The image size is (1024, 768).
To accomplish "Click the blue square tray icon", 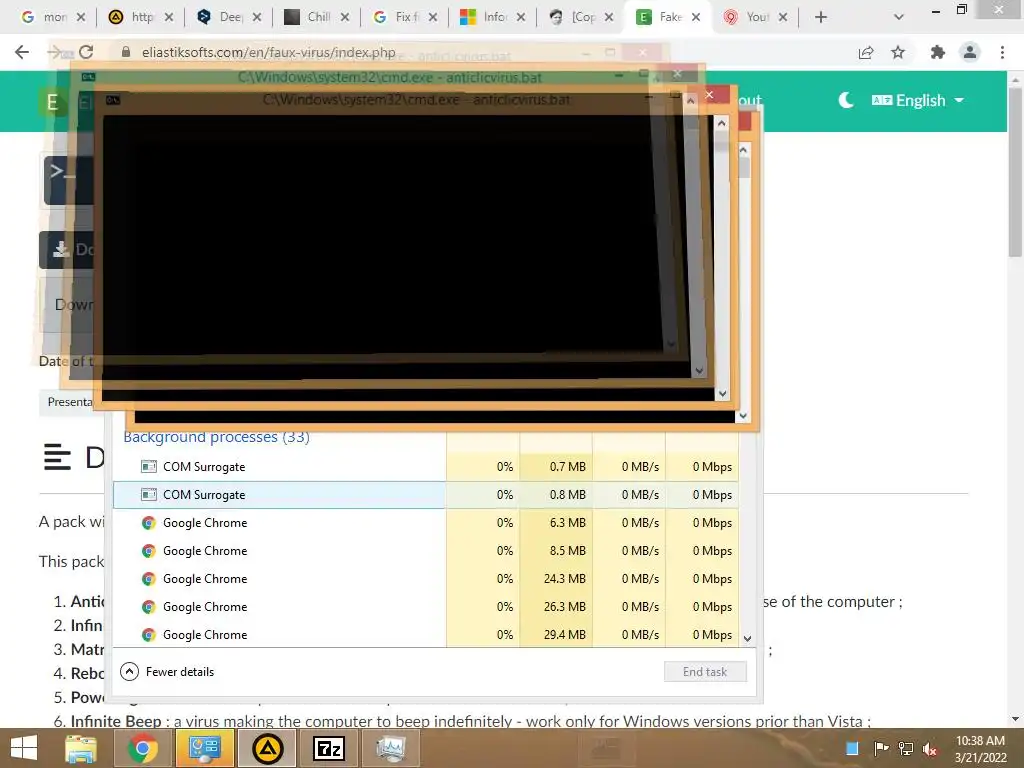I will coord(852,748).
